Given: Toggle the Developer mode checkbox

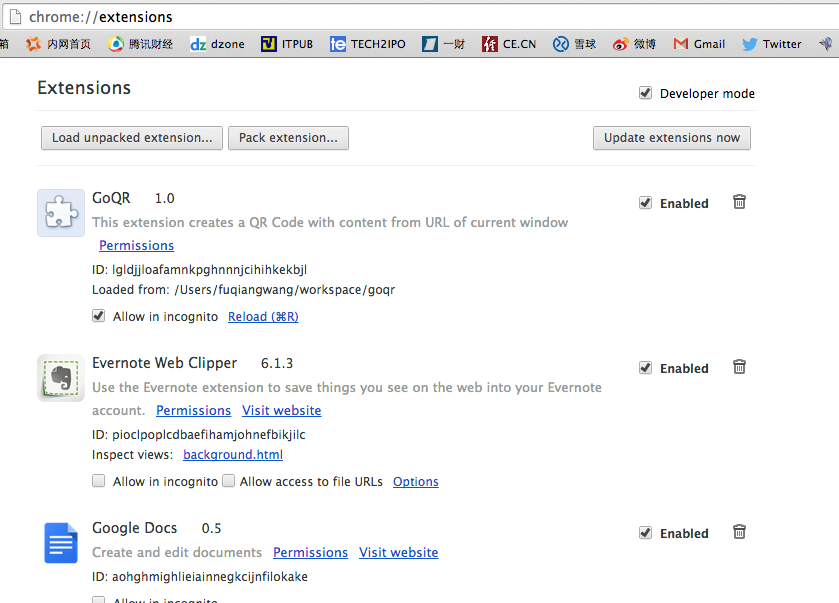Looking at the screenshot, I should tap(645, 93).
